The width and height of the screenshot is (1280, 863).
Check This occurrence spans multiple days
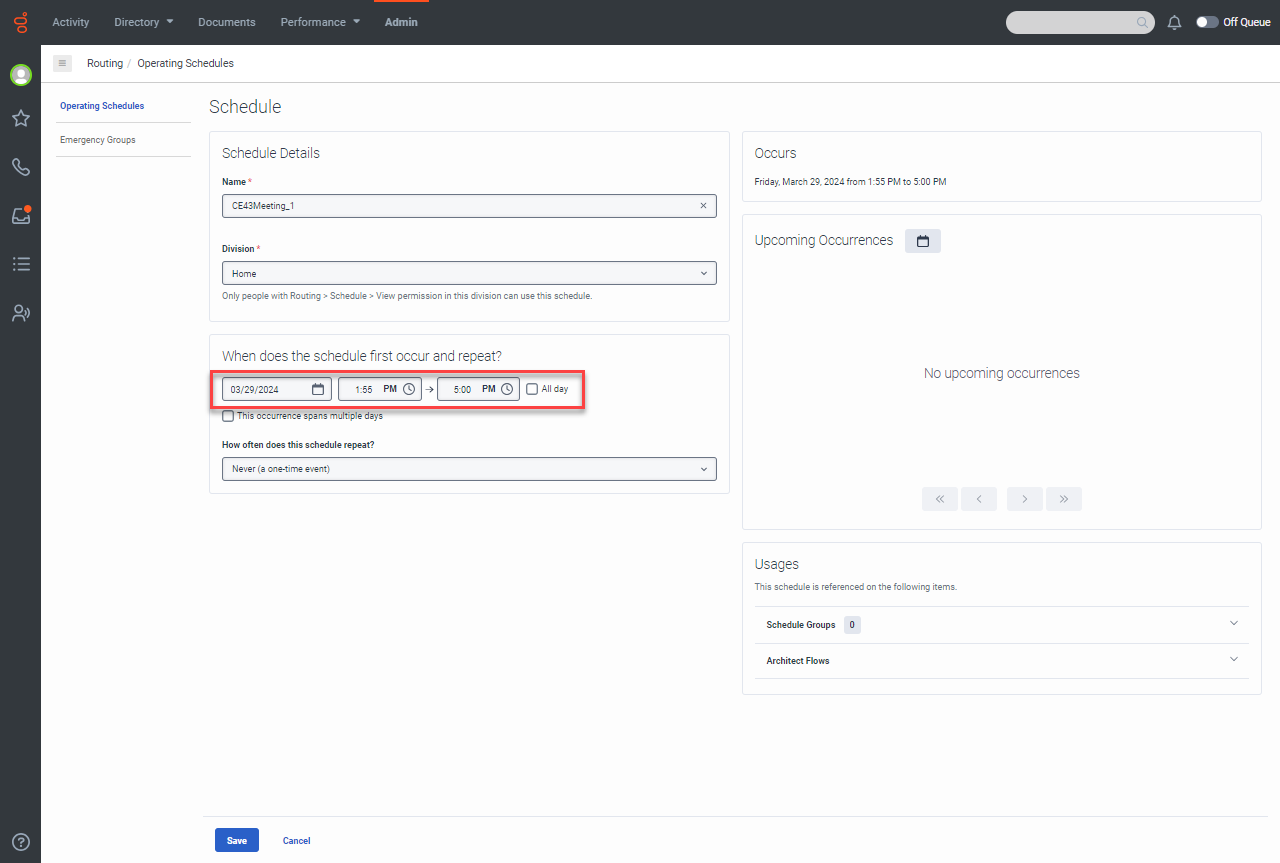click(x=229, y=416)
